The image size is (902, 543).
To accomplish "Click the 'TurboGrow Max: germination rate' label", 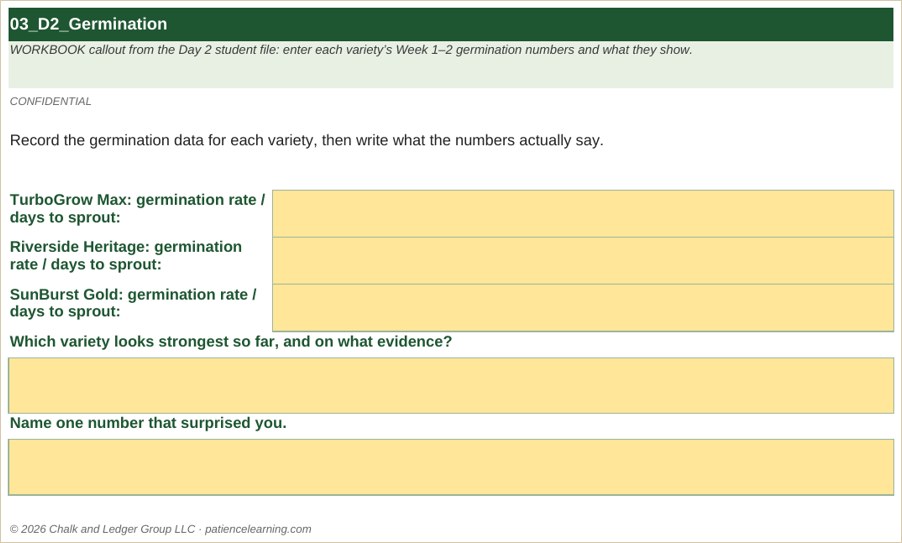I will click(137, 209).
